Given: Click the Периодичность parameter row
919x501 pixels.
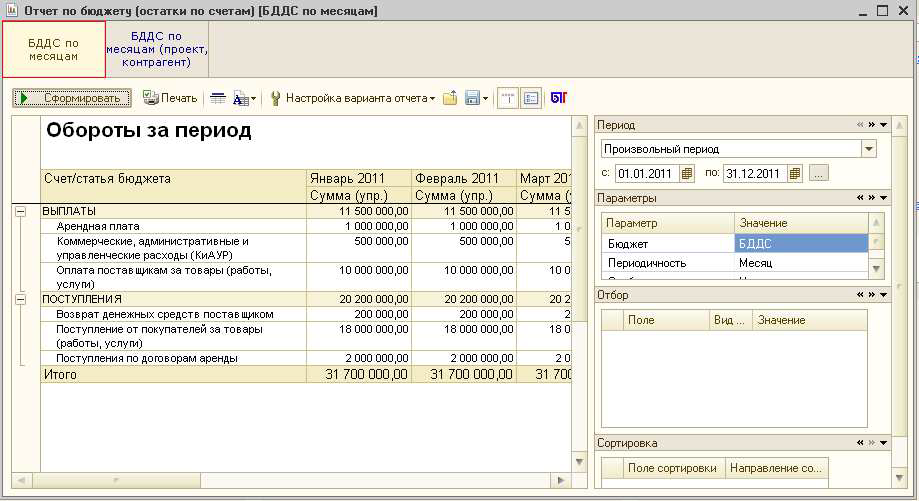Looking at the screenshot, I should click(734, 263).
